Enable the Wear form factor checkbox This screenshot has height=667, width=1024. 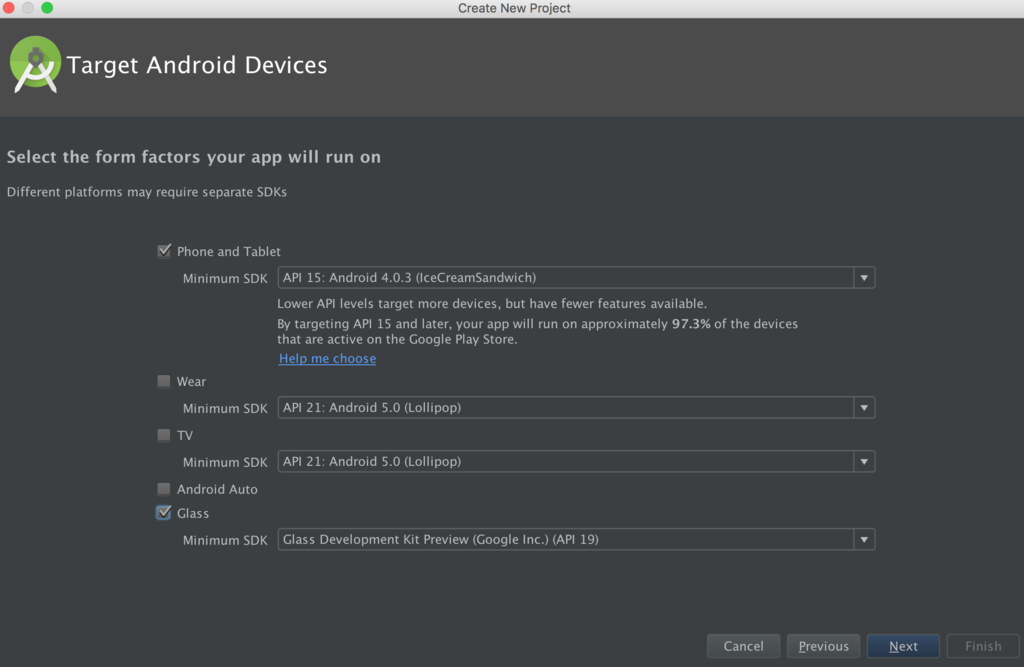pyautogui.click(x=164, y=381)
